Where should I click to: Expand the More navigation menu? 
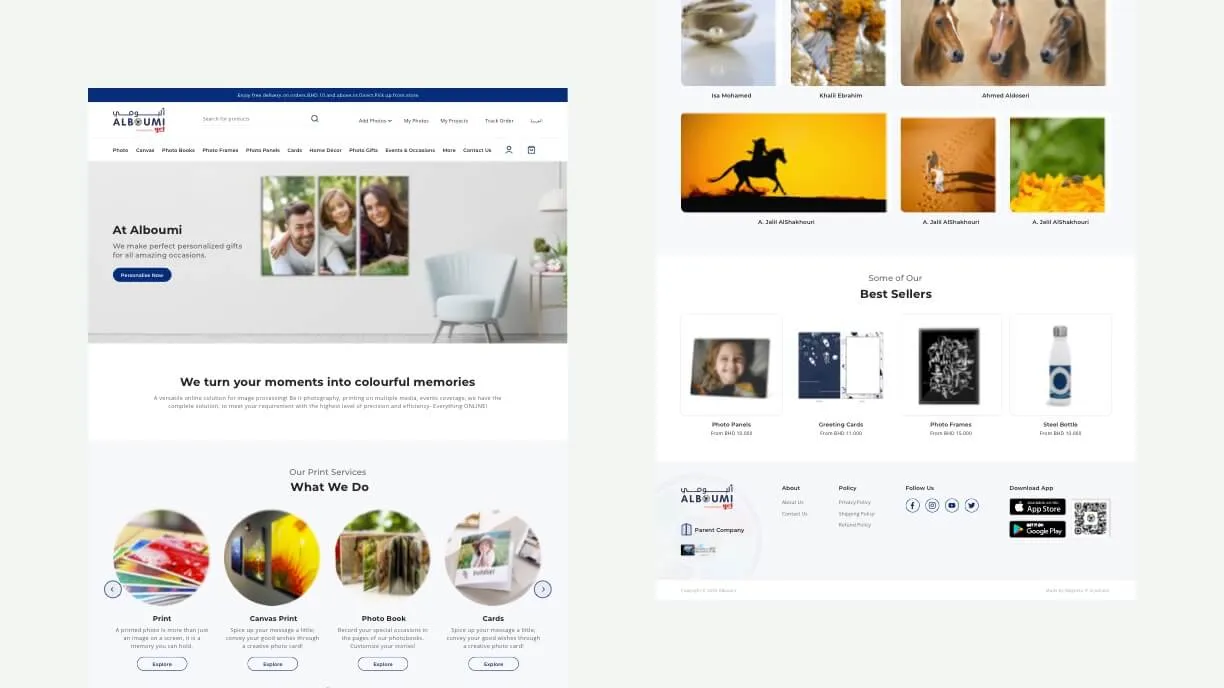point(449,150)
